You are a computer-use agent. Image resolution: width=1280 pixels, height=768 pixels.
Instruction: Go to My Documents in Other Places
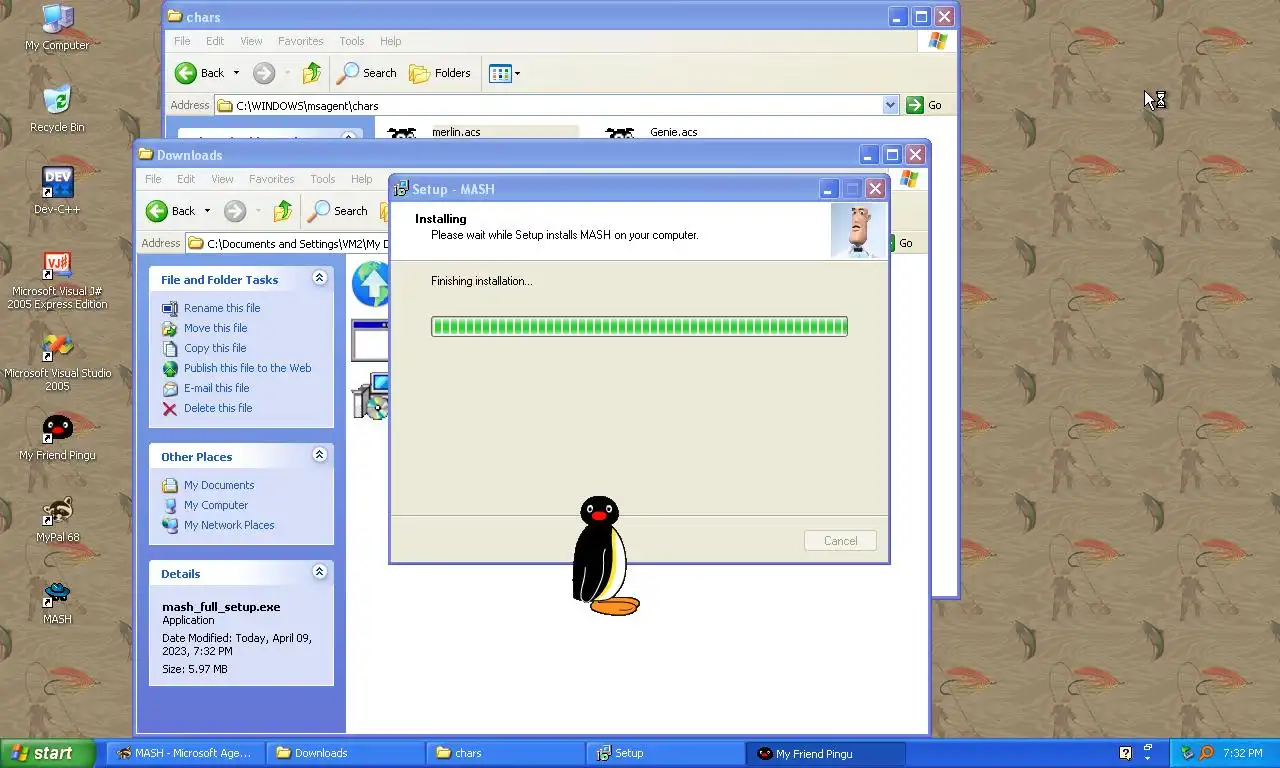click(x=219, y=485)
